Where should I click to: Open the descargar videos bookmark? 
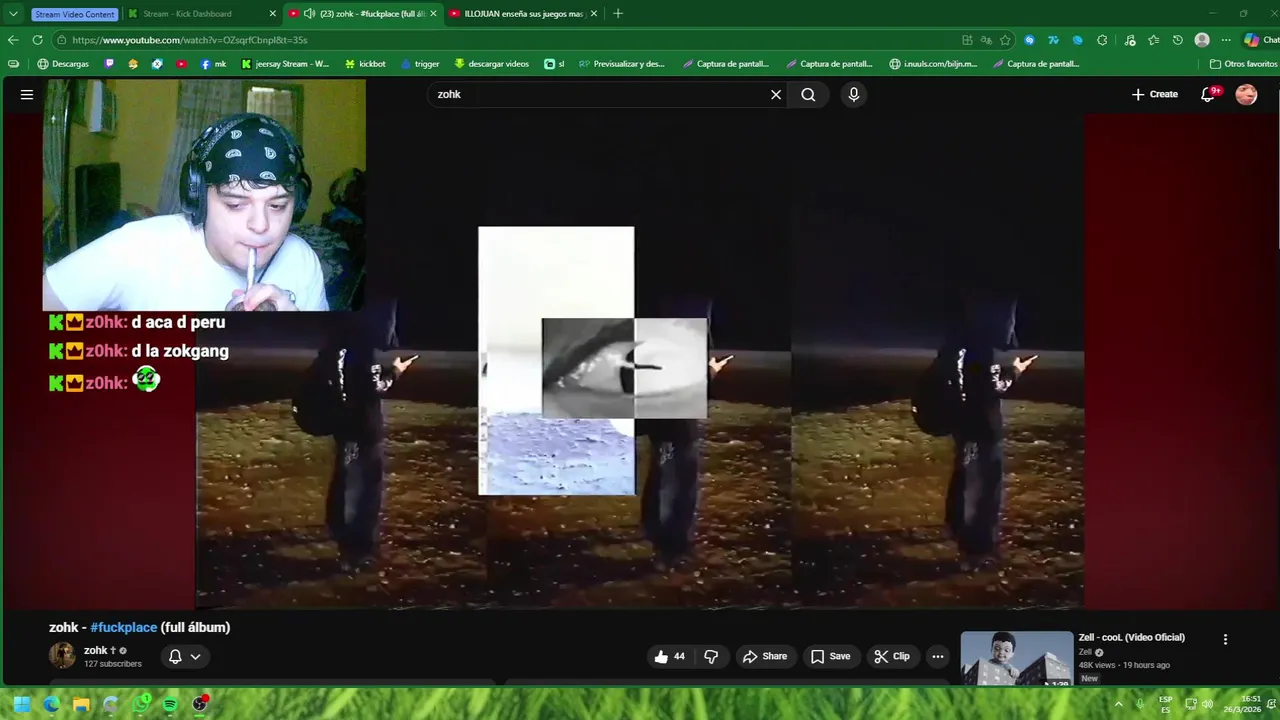point(491,64)
